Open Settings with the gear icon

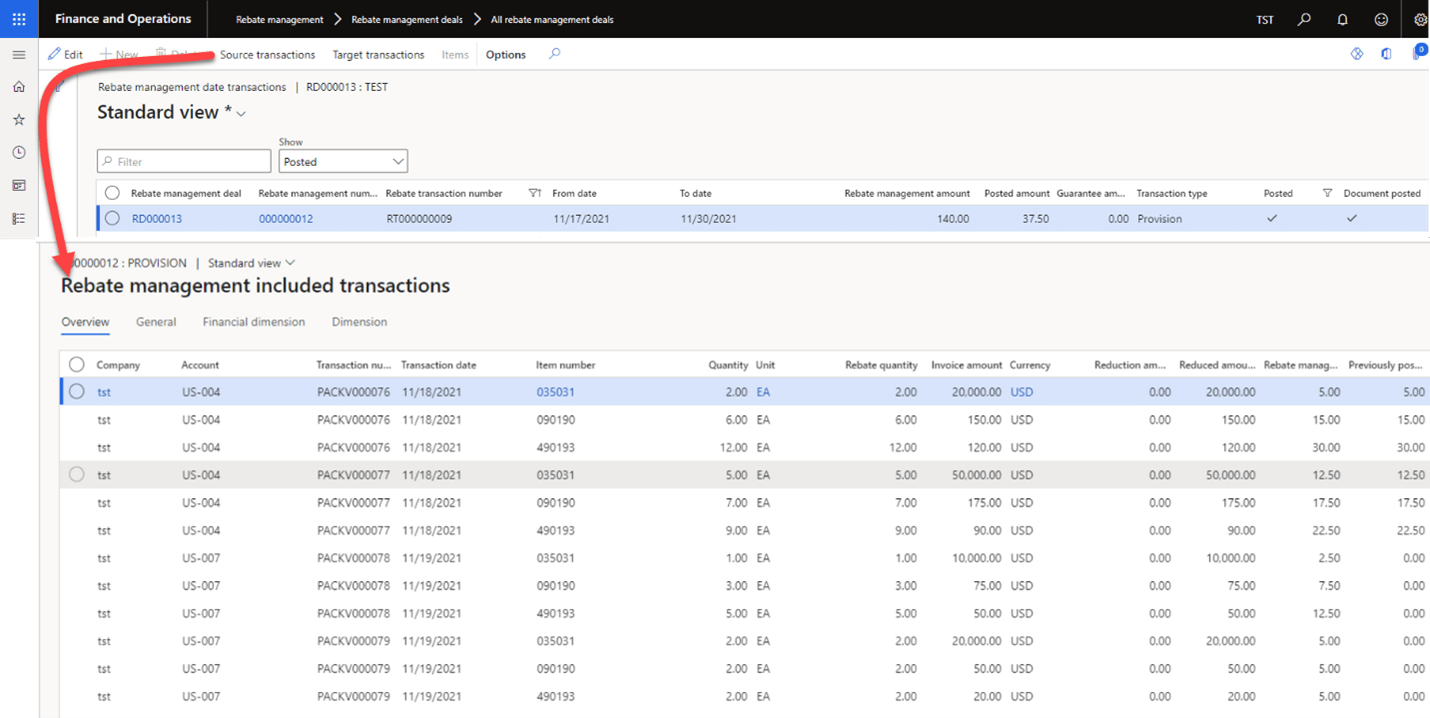coord(1419,19)
